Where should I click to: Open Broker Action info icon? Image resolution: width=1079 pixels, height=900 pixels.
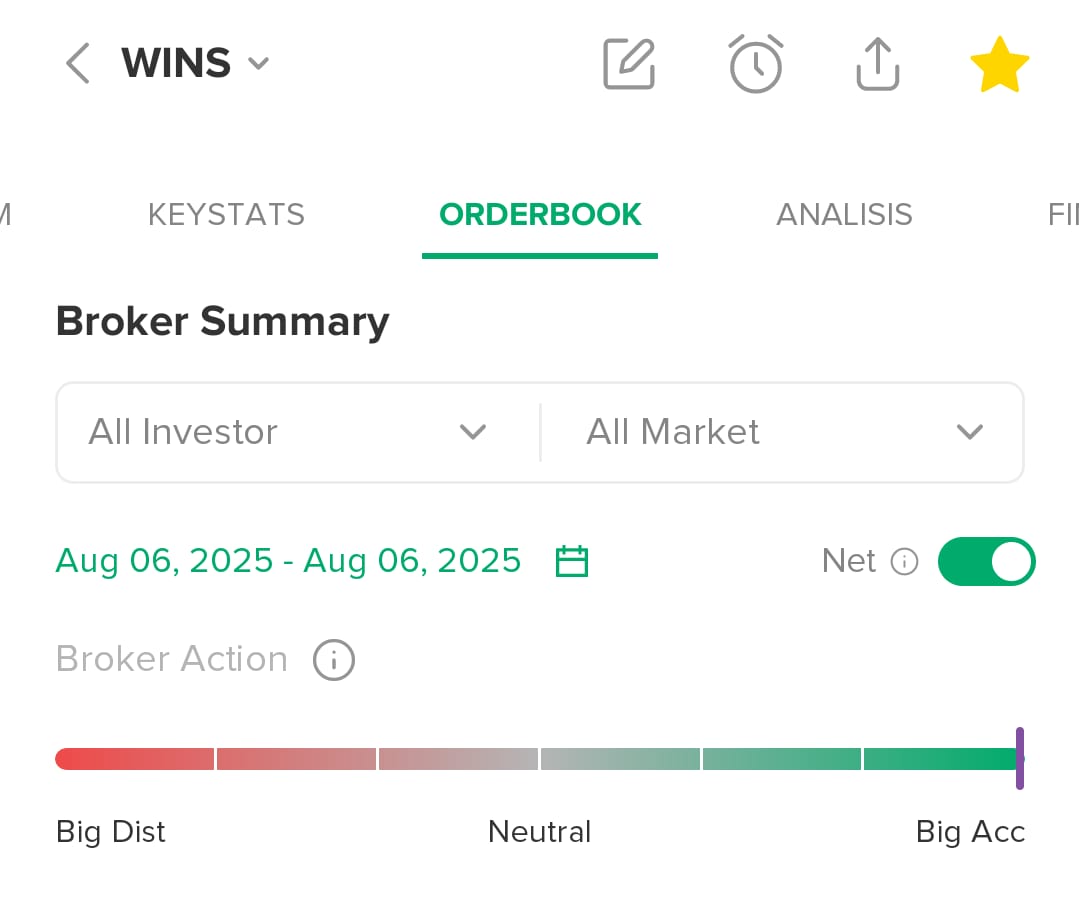[334, 660]
